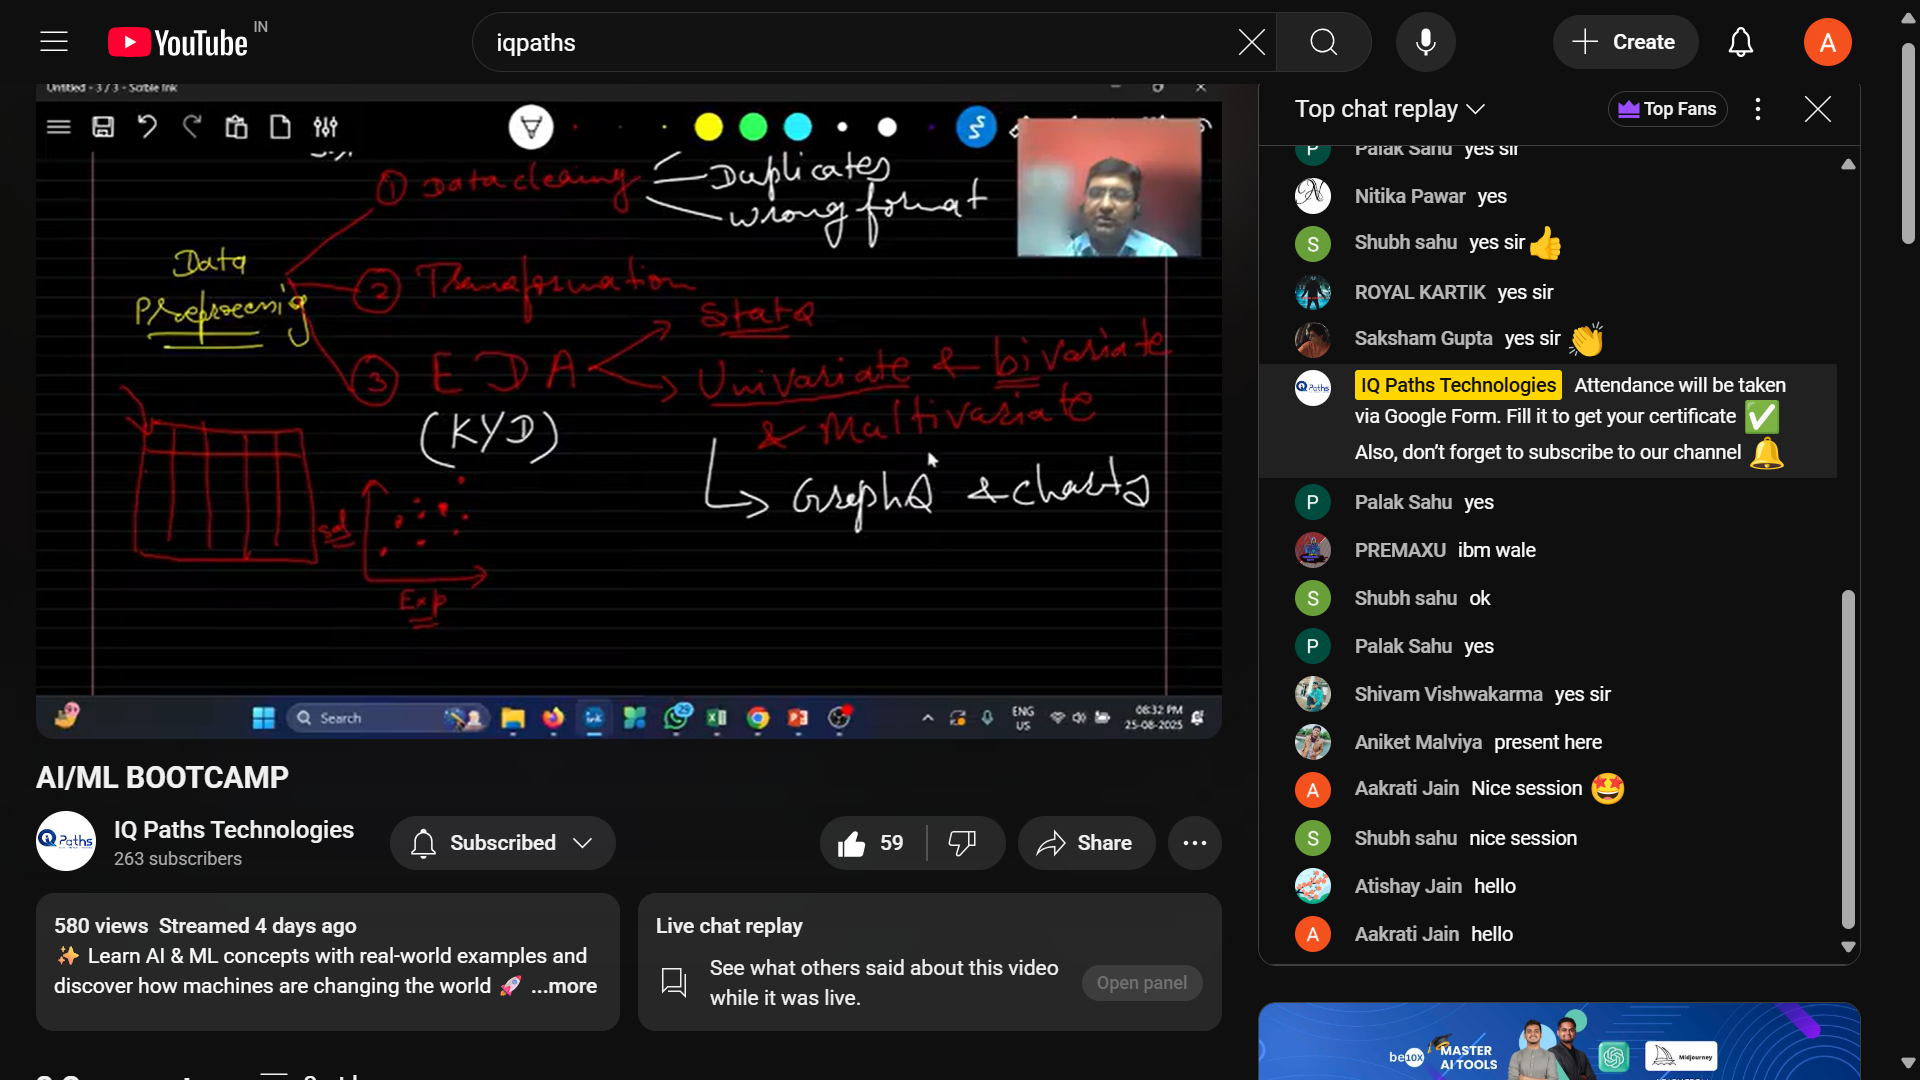Toggle Top Fans view in chat
The image size is (1920, 1080).
1667,109
